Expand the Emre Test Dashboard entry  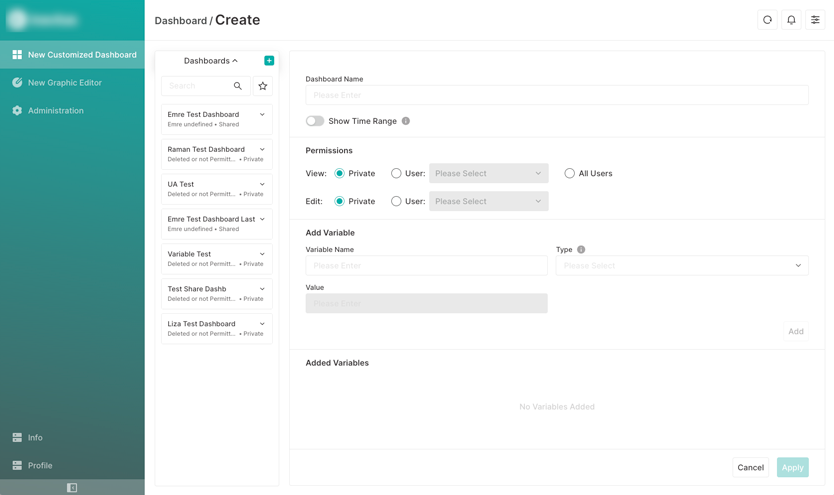point(262,115)
